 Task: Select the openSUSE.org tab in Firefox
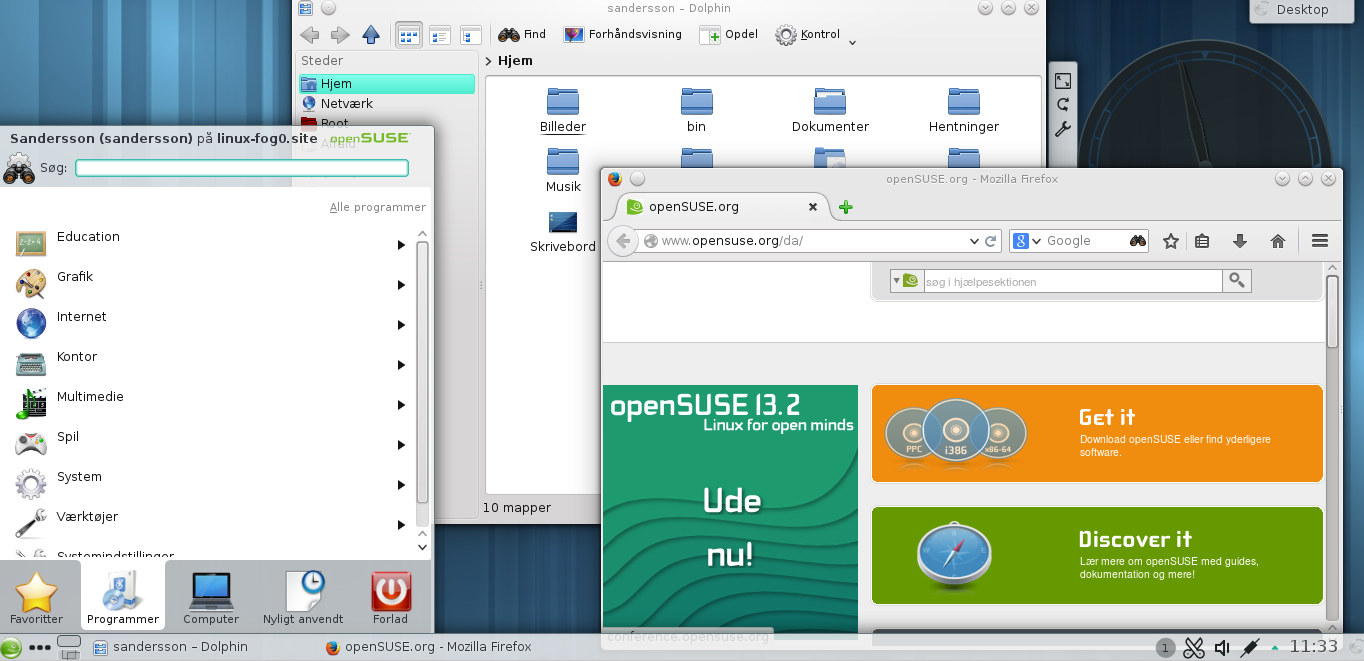[718, 207]
